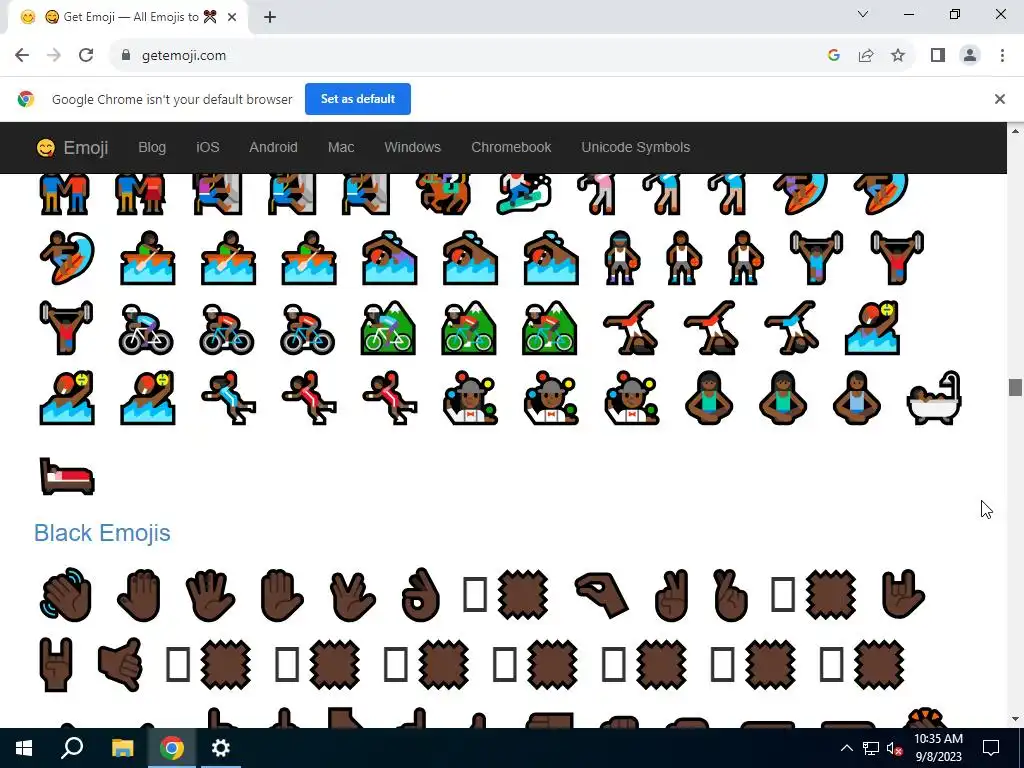
Task: Navigate to the Mac section
Action: pyautogui.click(x=341, y=147)
